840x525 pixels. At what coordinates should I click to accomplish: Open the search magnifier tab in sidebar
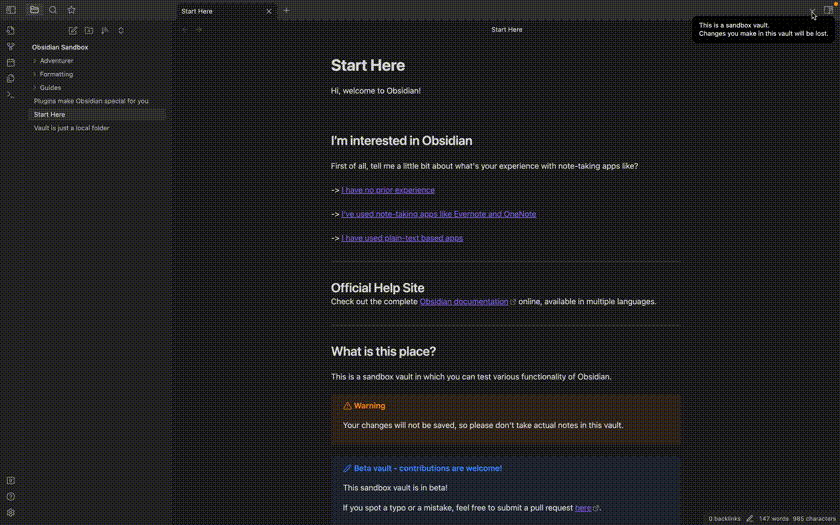[53, 10]
